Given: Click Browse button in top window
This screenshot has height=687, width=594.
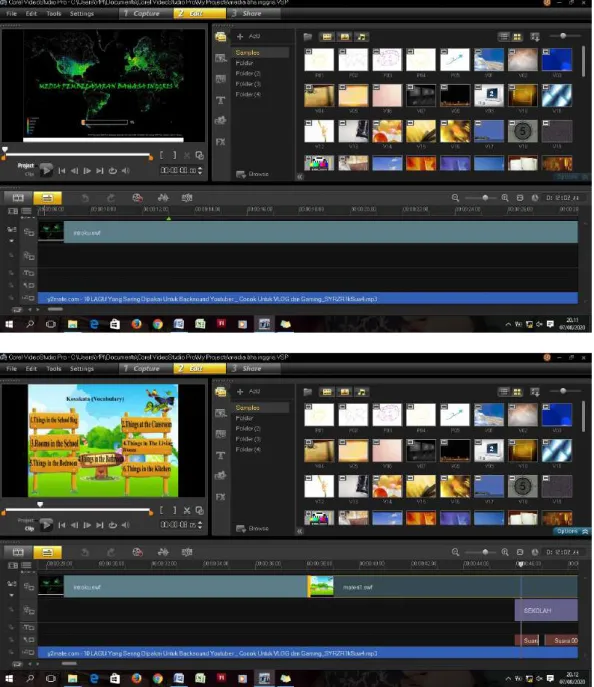Looking at the screenshot, I should (252, 174).
